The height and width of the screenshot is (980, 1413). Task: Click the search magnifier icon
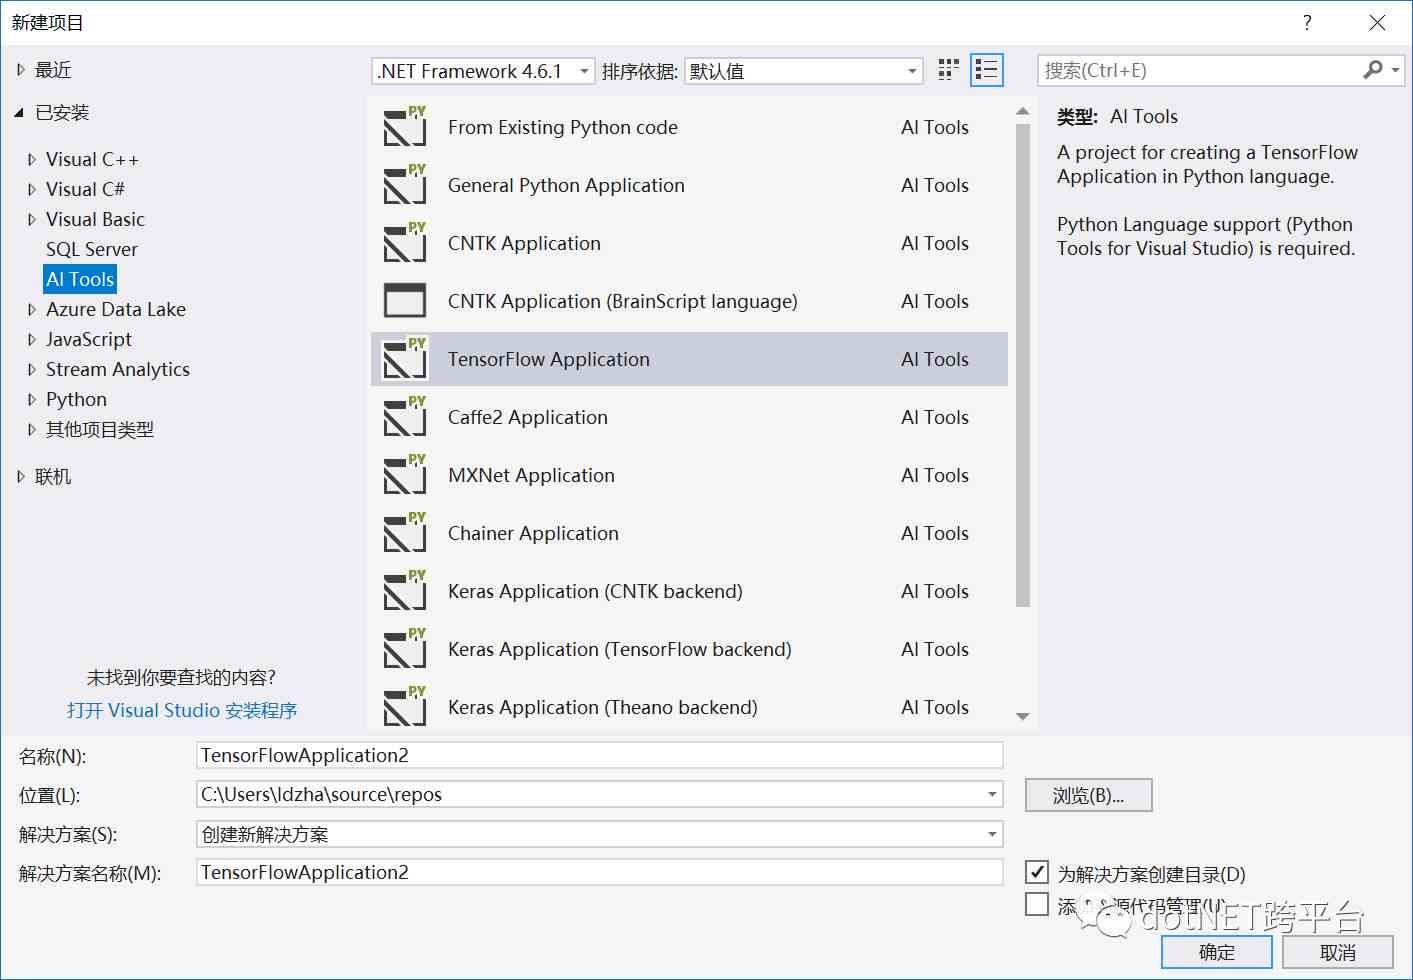pos(1373,70)
